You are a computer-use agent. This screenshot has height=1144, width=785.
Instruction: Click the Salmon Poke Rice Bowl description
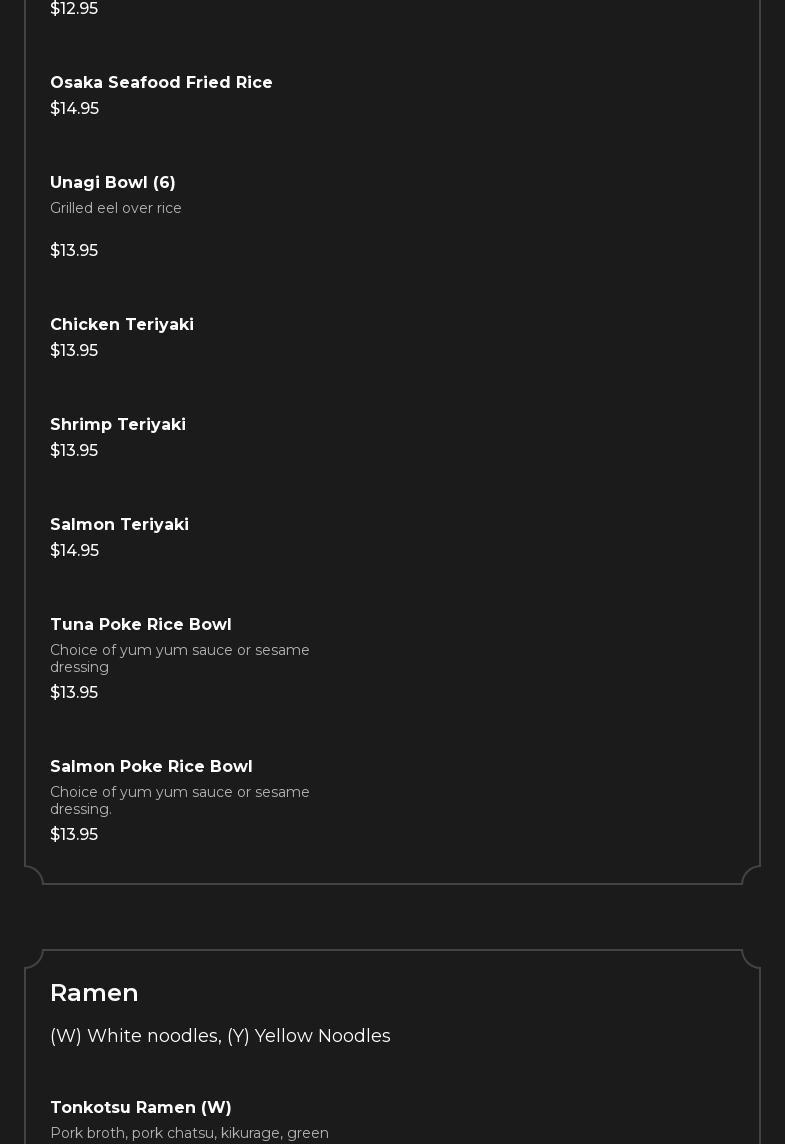click(x=180, y=800)
